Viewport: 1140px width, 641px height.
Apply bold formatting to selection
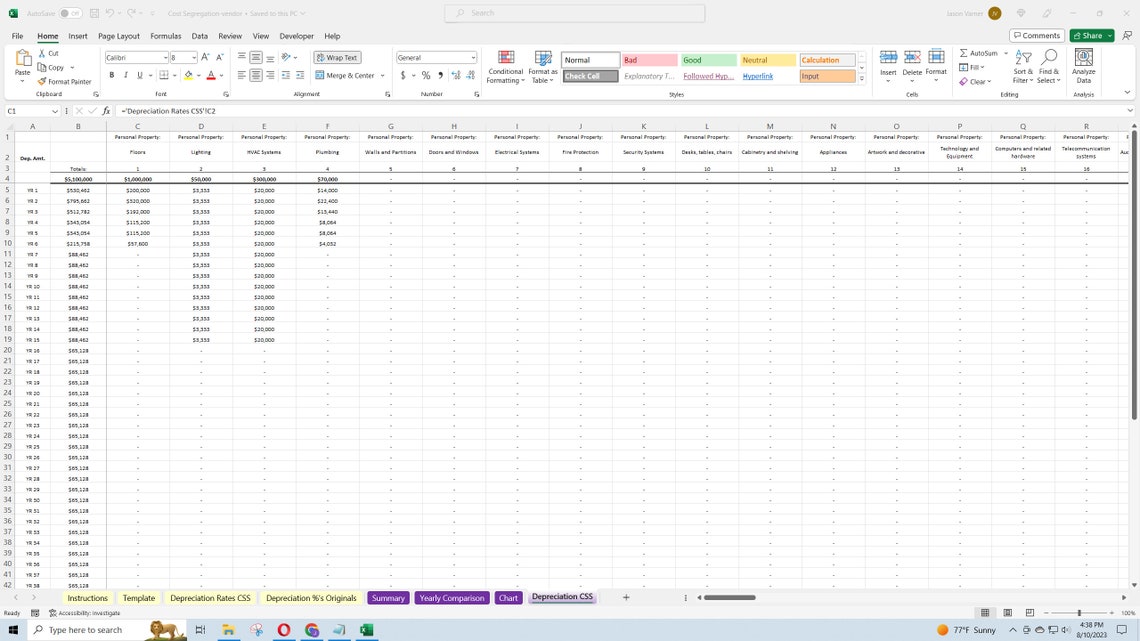point(111,74)
